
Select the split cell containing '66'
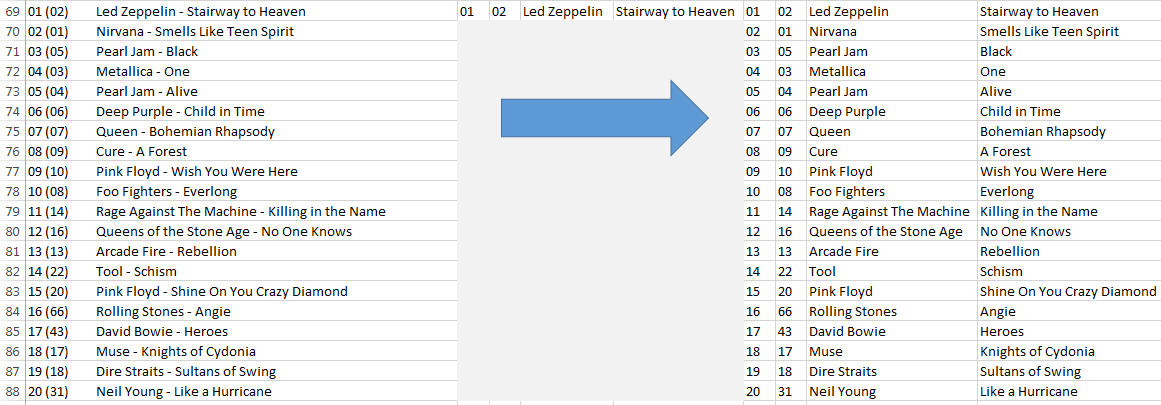click(x=791, y=312)
